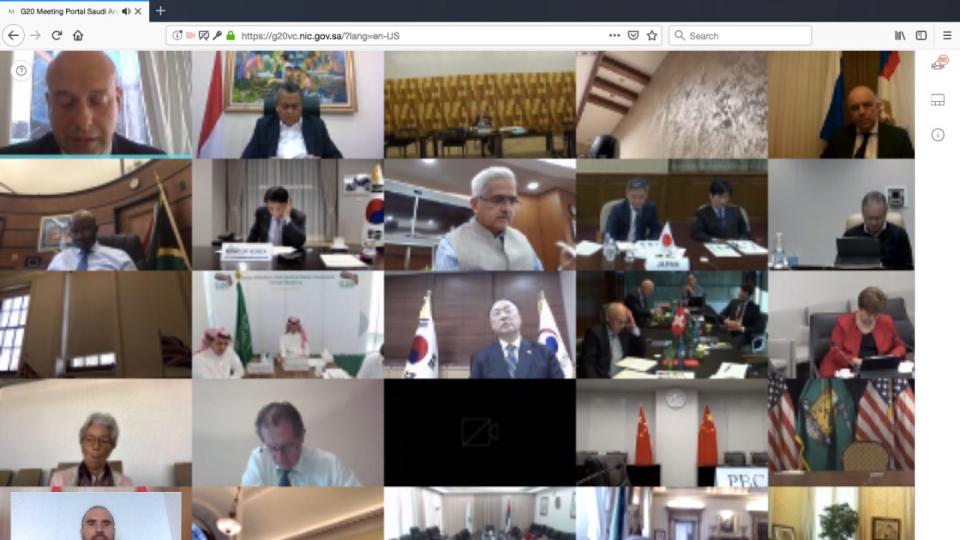Select the man by the South African flag
Image resolution: width=960 pixels, height=540 pixels.
[x=96, y=215]
